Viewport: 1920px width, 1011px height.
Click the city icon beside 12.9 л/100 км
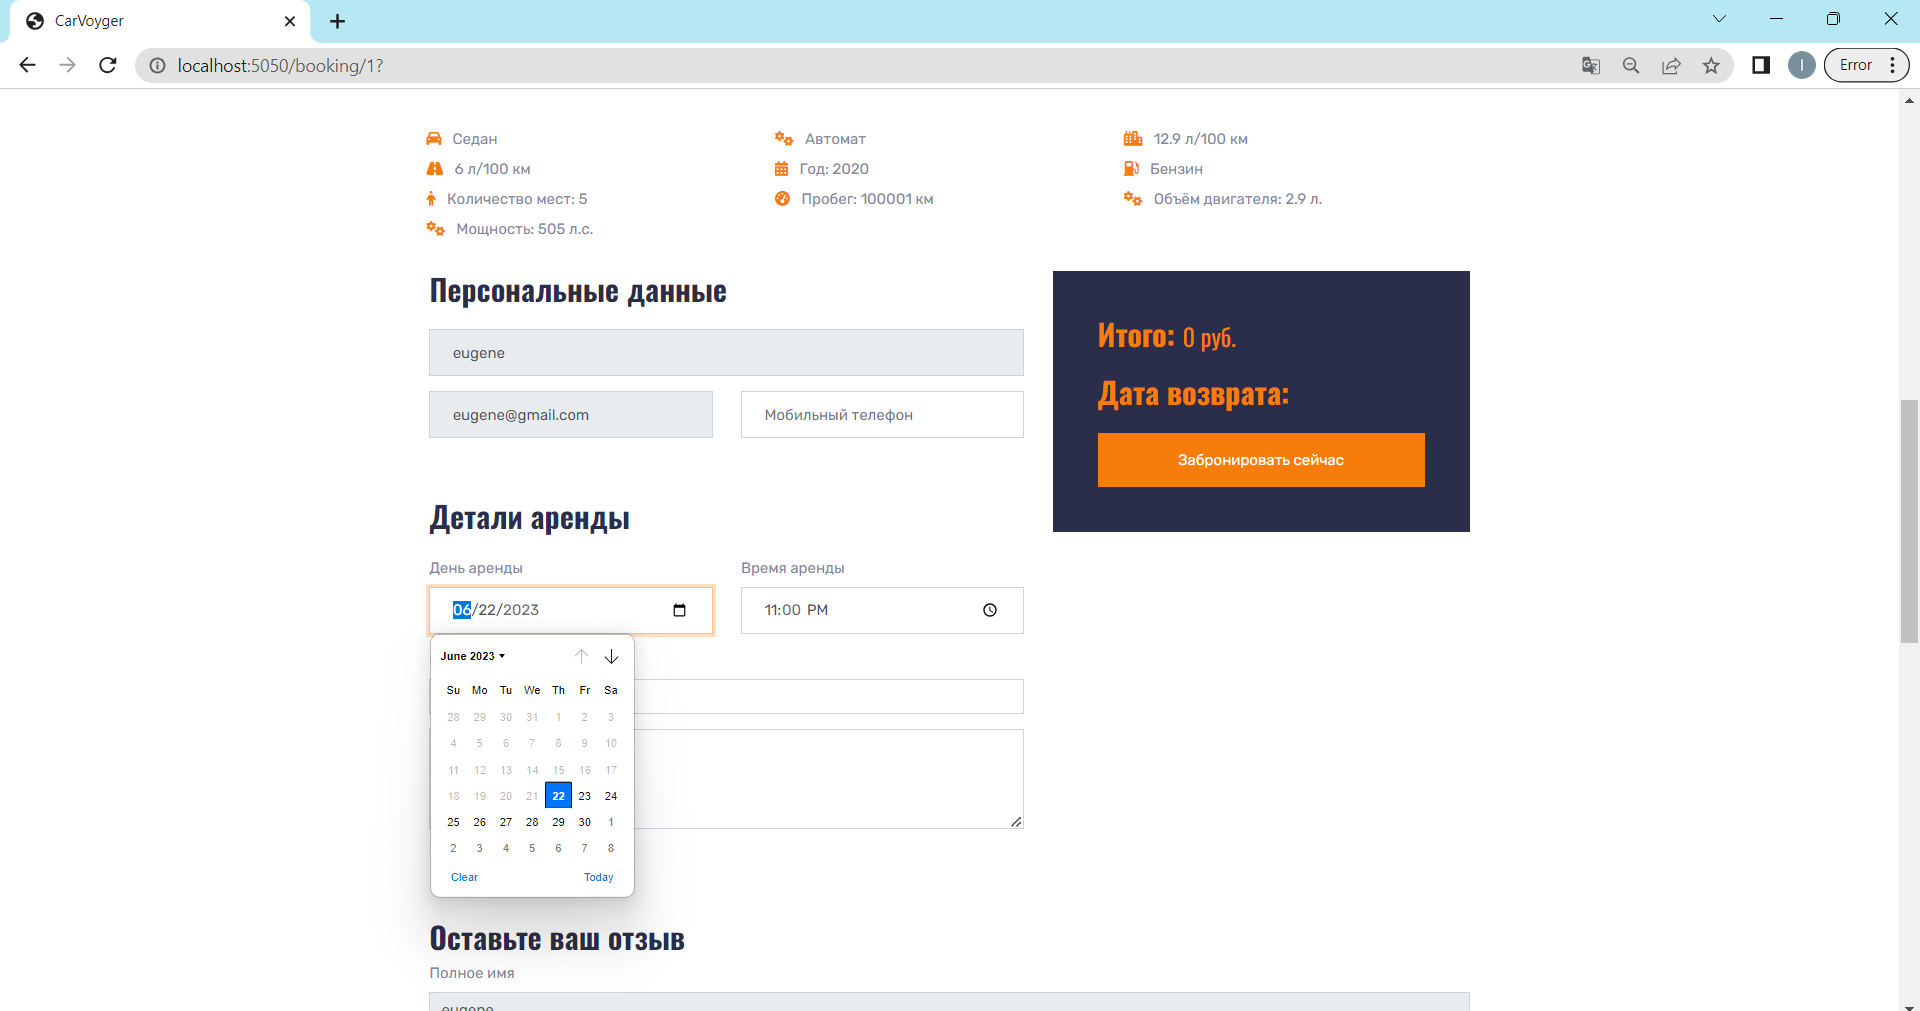(x=1132, y=139)
